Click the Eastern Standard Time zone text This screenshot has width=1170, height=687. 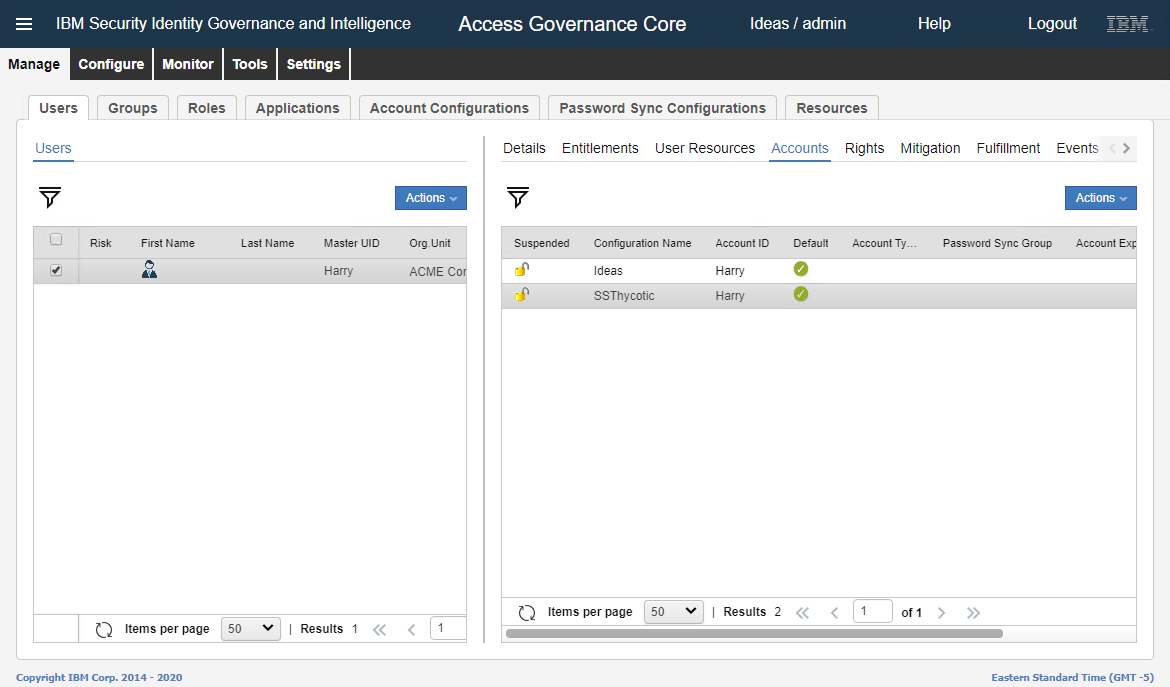click(1072, 677)
